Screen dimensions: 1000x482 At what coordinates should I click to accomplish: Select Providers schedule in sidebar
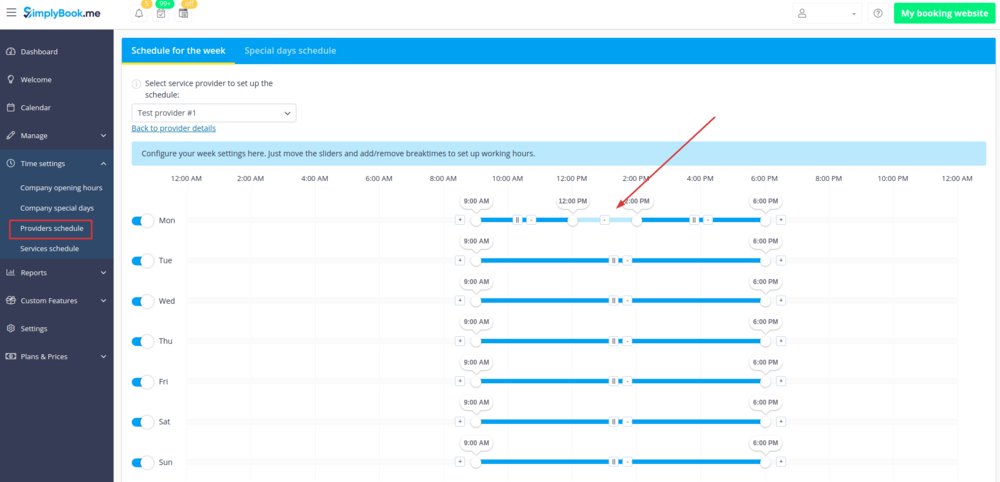pos(52,229)
